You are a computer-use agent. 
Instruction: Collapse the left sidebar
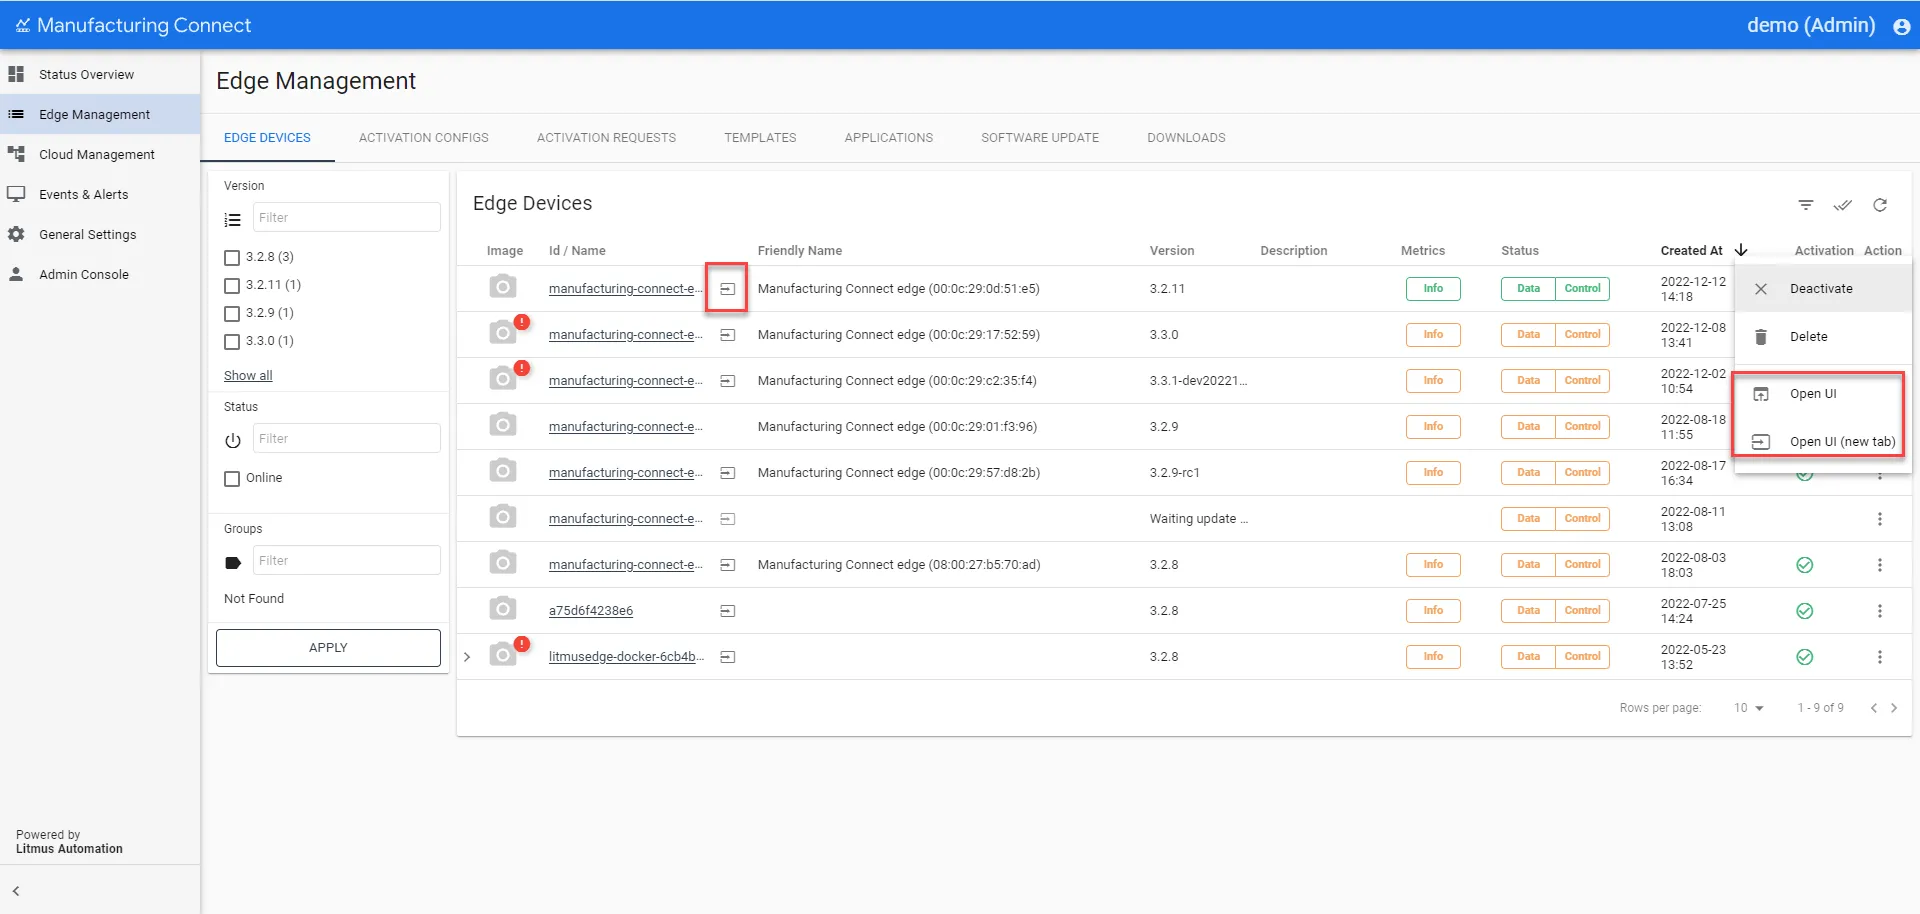pyautogui.click(x=16, y=891)
